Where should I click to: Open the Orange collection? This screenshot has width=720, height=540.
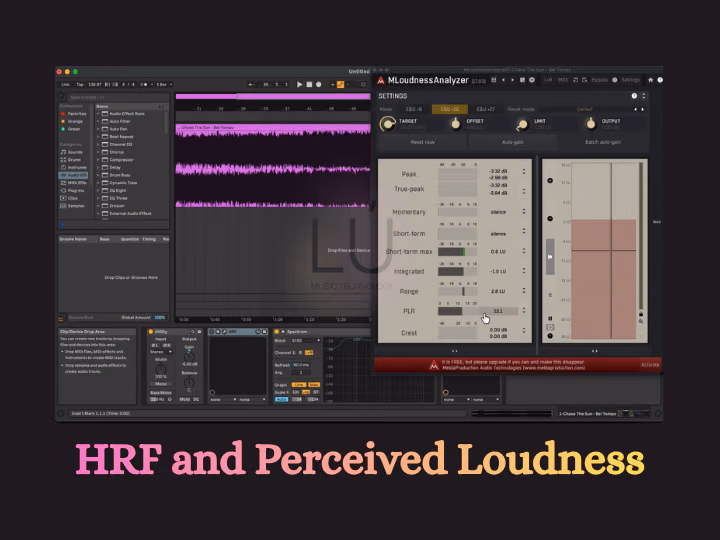click(72, 122)
